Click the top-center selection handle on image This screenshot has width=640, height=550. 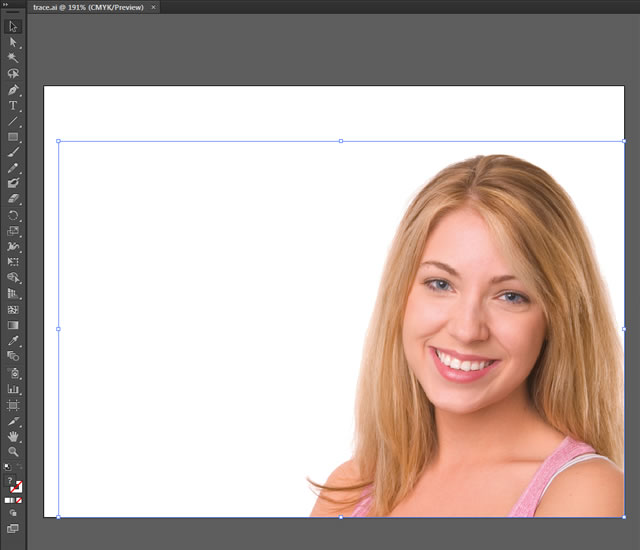click(341, 141)
